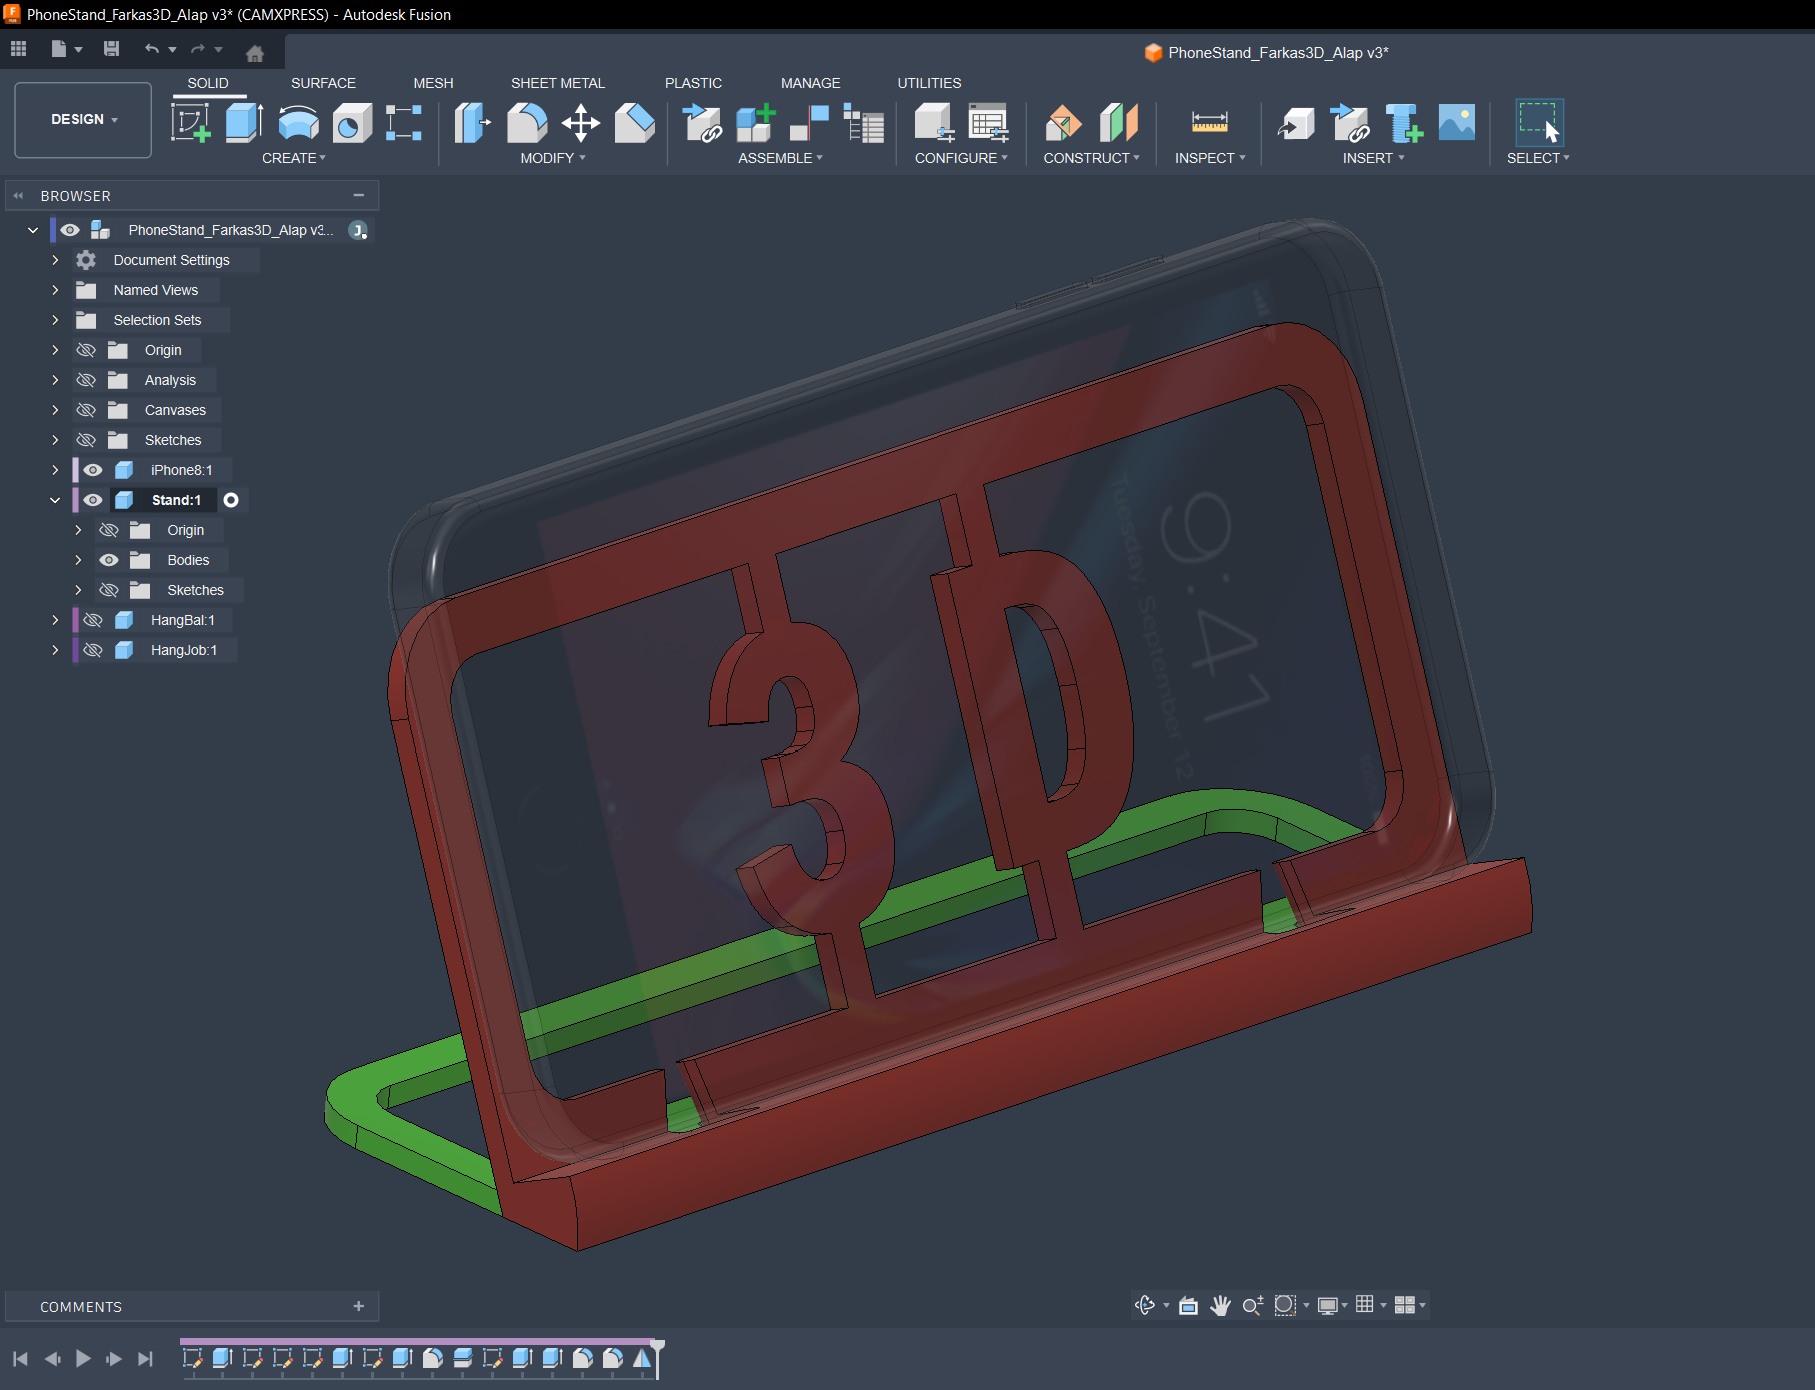
Task: Hide the iPhone8:1 component
Action: pyautogui.click(x=93, y=470)
